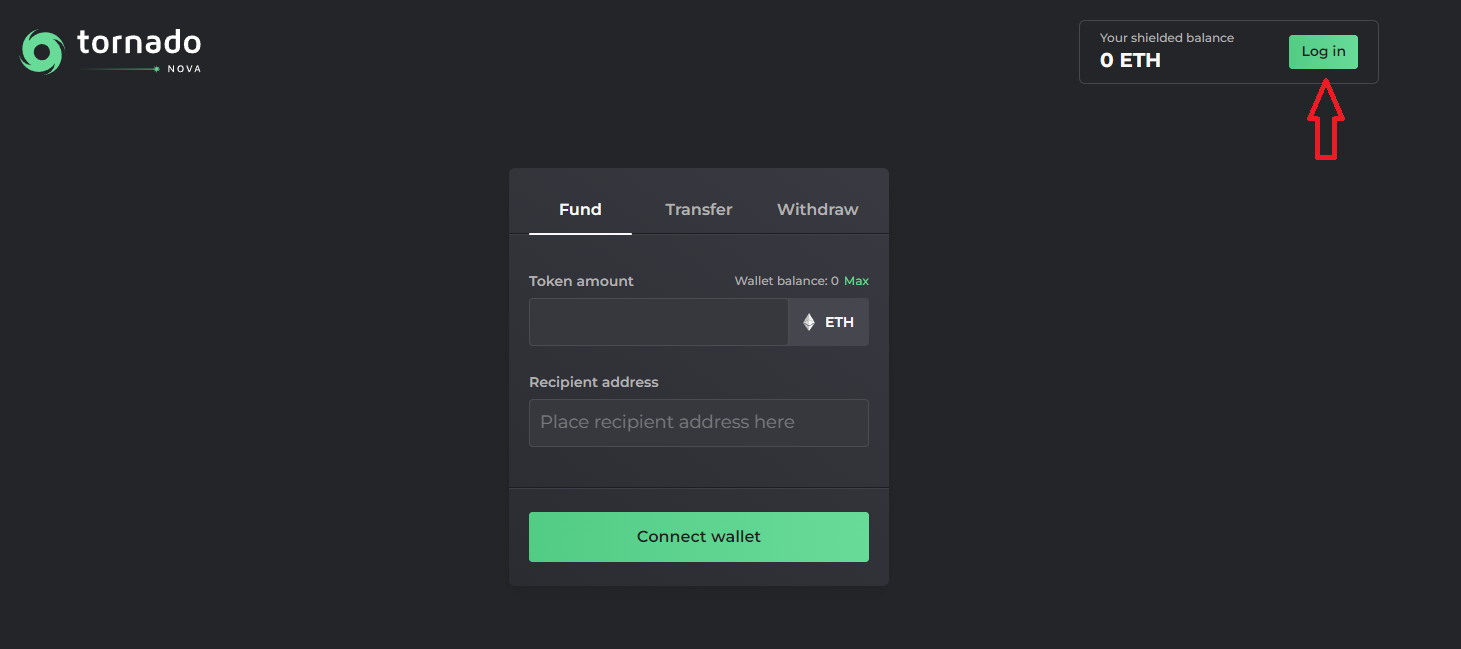Click the shielded balance showing 0 ETH

click(1131, 60)
